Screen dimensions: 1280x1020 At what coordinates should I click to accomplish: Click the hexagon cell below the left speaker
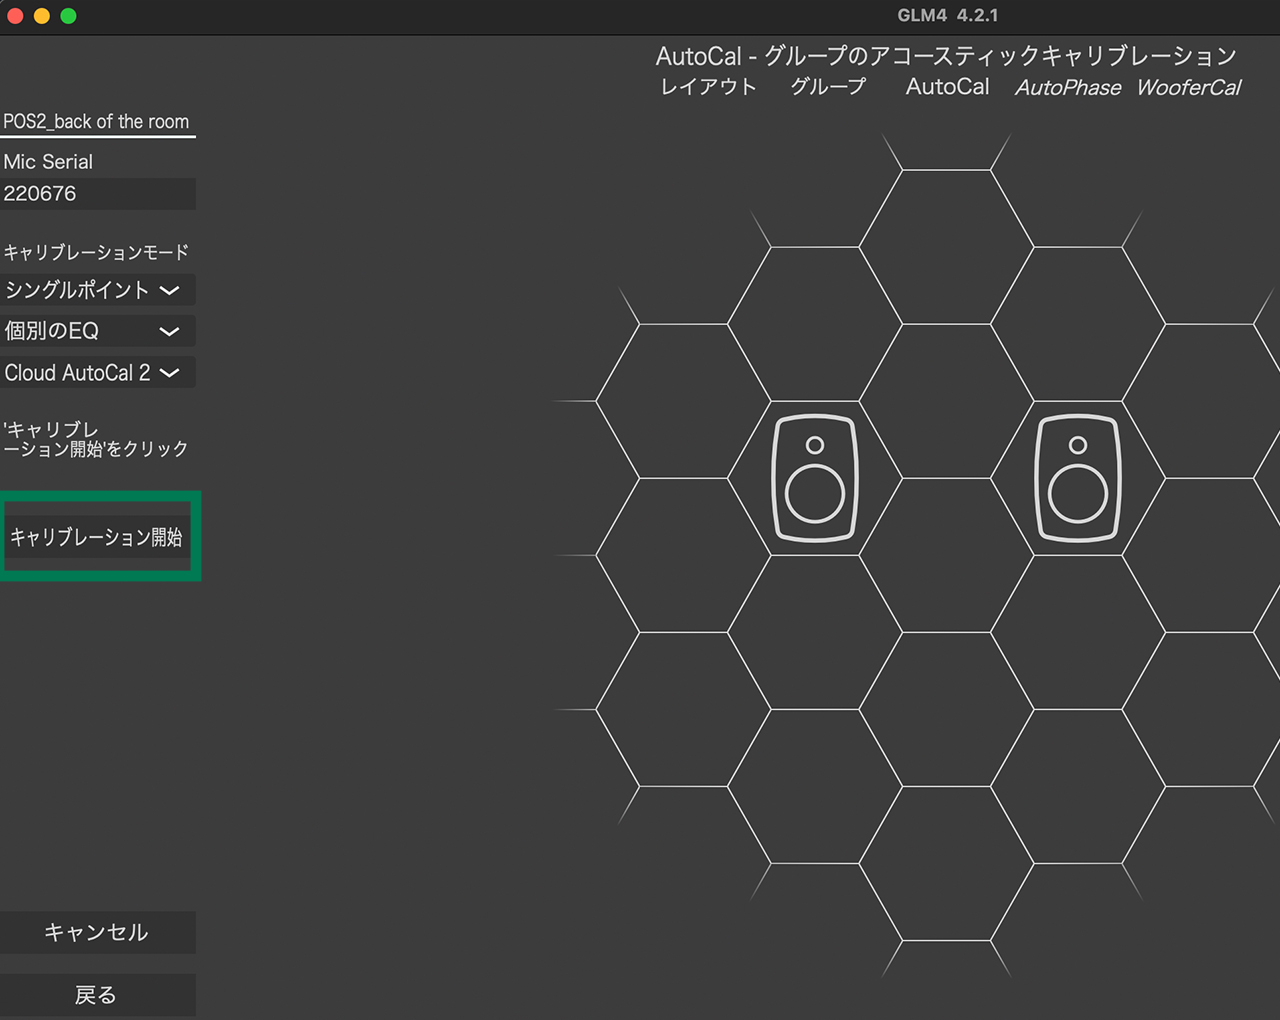tap(815, 630)
